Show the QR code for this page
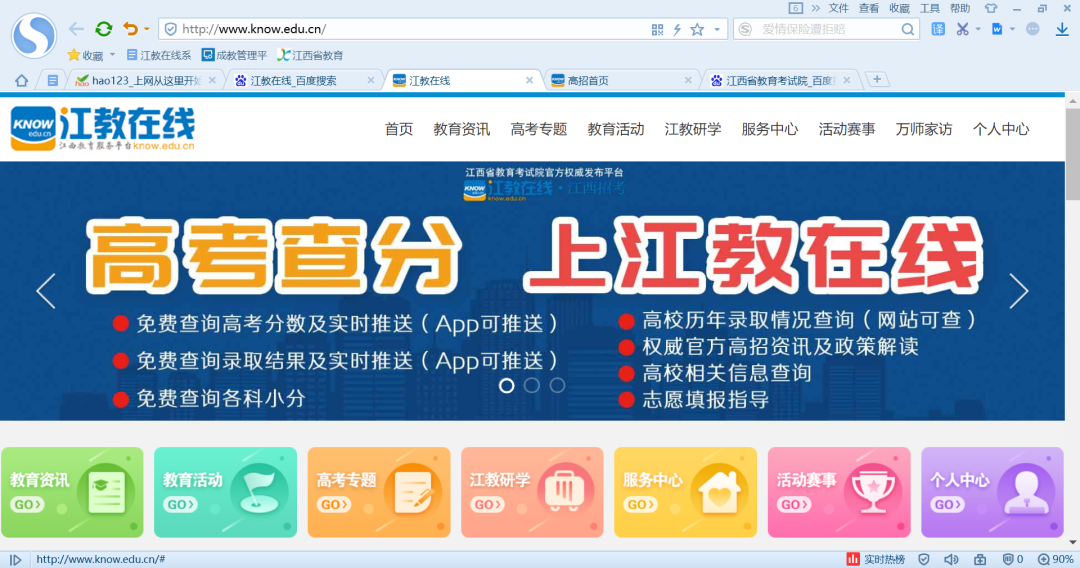Viewport: 1080px width, 568px height. [657, 29]
